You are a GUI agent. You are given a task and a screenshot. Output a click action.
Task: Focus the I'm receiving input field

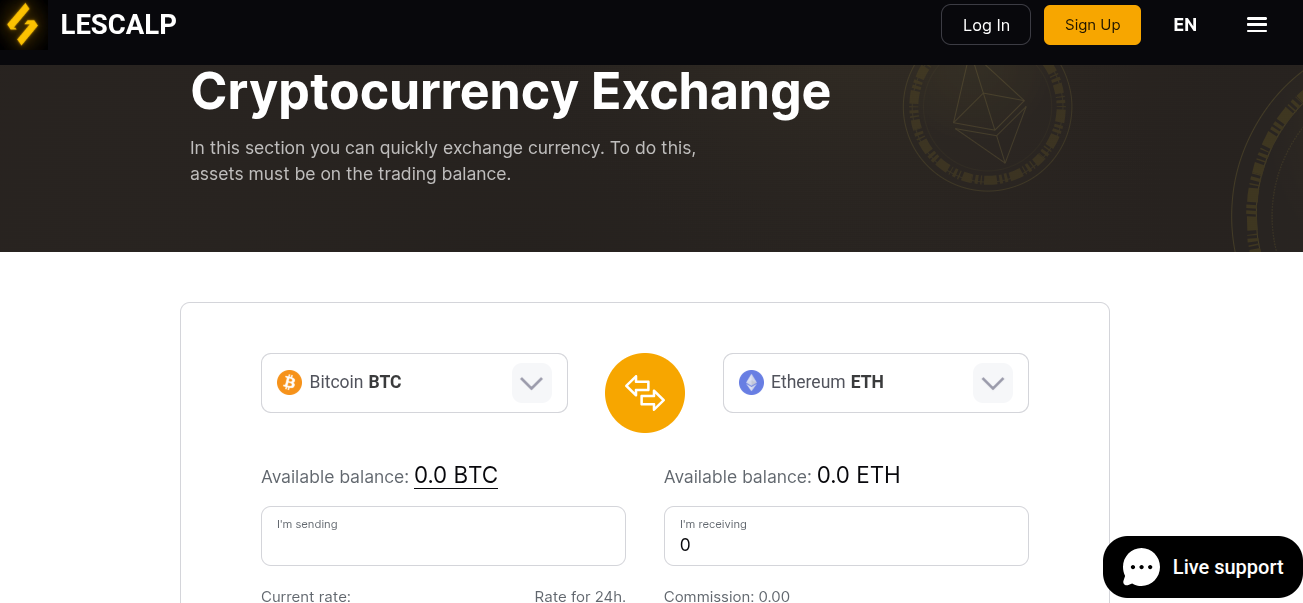846,536
